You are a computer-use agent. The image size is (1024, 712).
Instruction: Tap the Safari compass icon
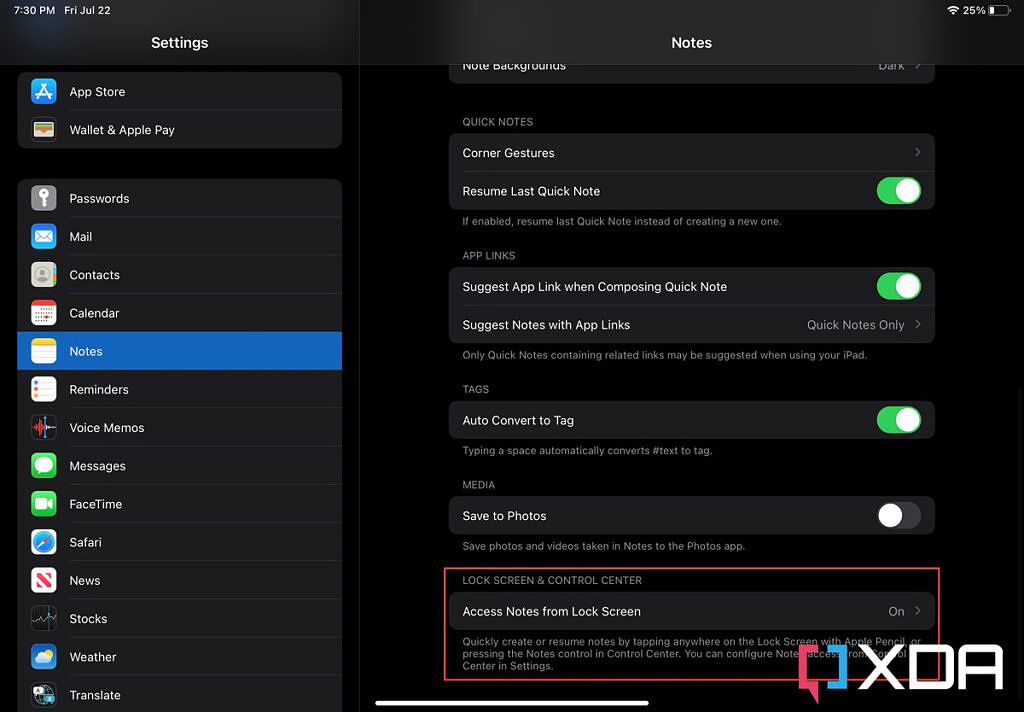[43, 542]
